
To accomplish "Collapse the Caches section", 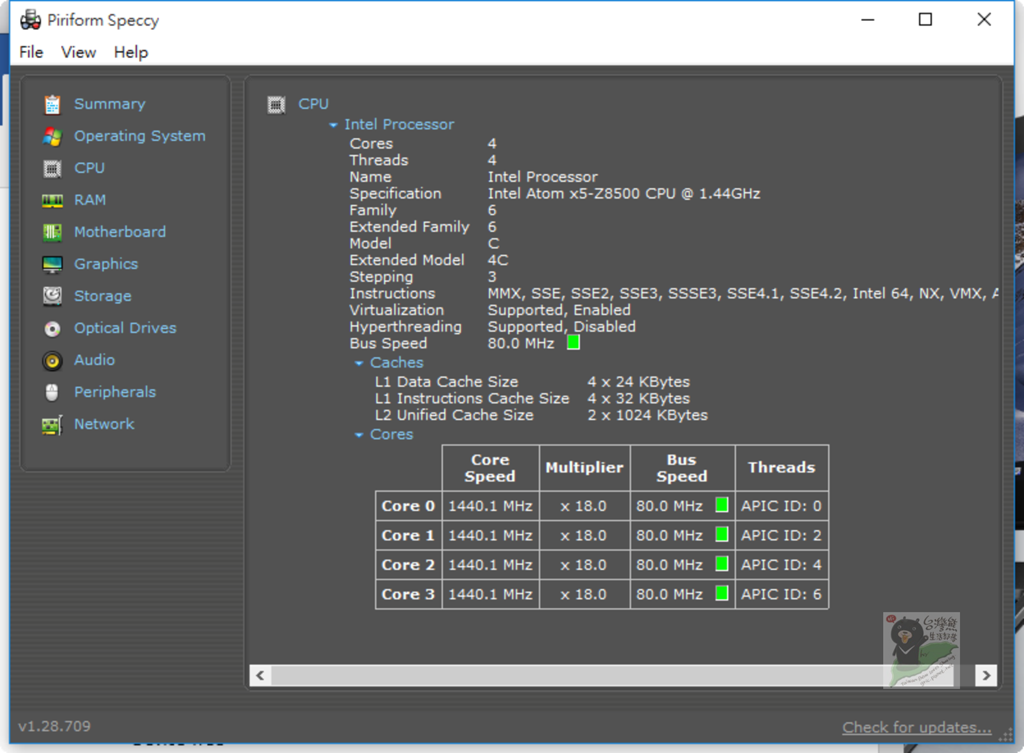I will [360, 363].
